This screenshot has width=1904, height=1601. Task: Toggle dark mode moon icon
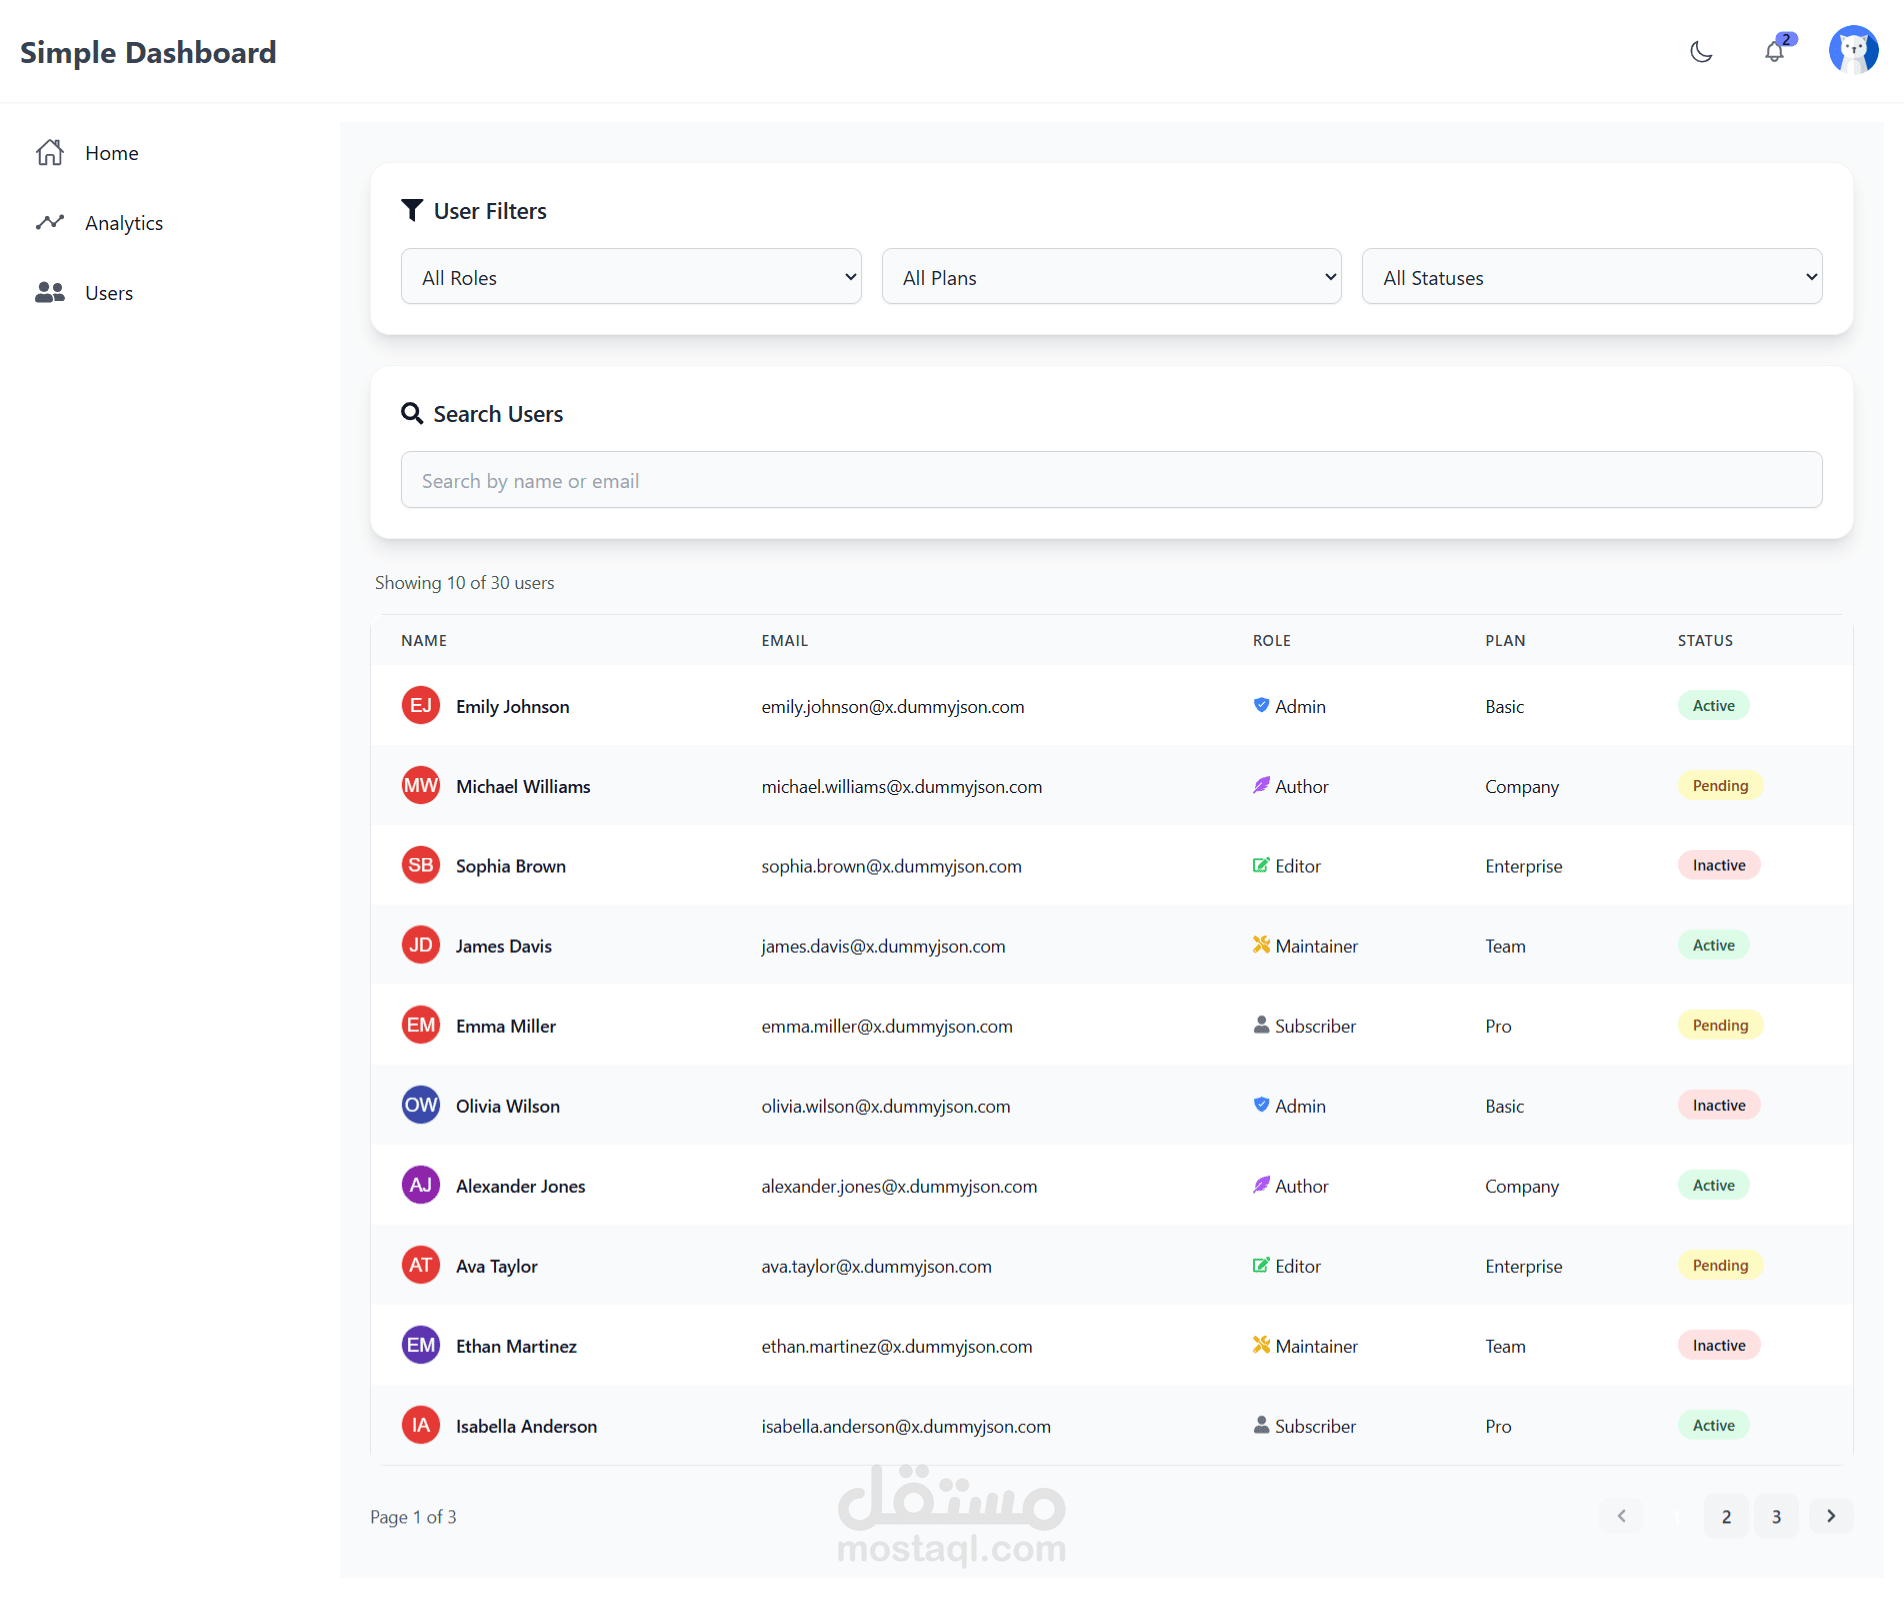point(1701,52)
